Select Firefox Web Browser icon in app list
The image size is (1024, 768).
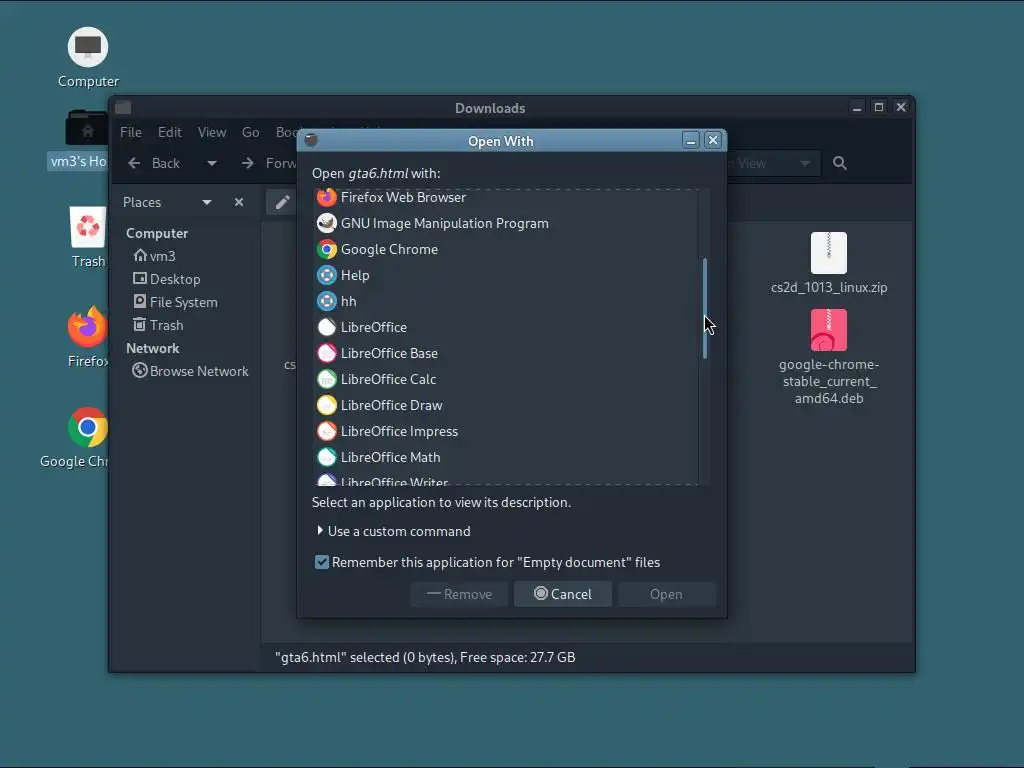pyautogui.click(x=327, y=197)
